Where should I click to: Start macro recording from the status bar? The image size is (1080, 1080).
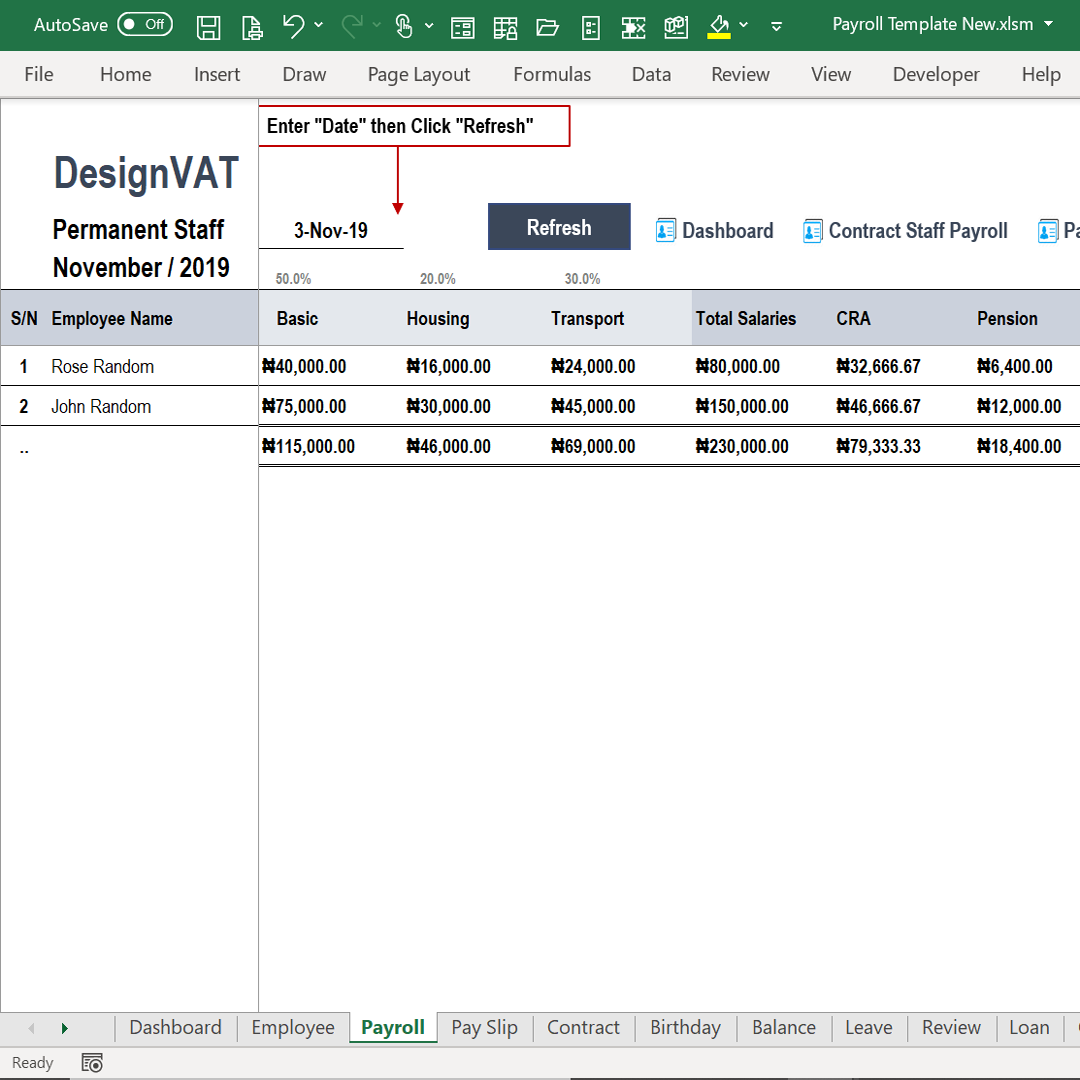click(92, 1062)
